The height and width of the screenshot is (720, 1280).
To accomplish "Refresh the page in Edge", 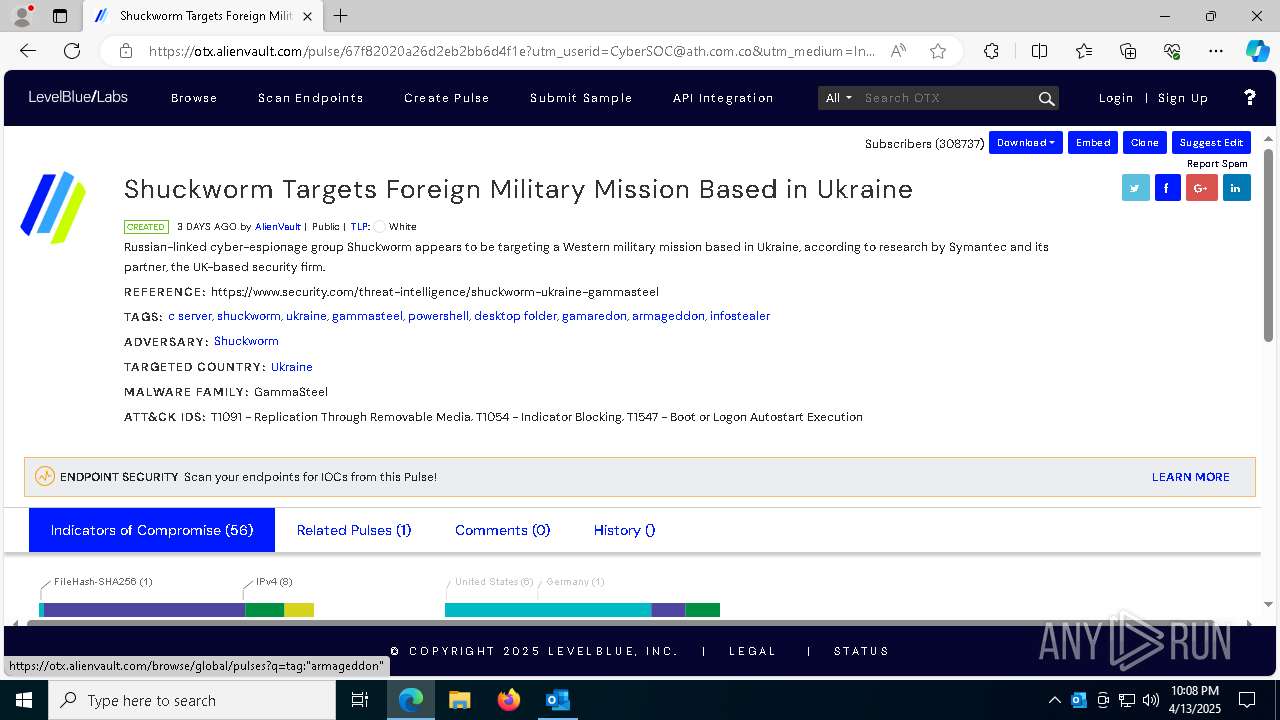I will pos(72,51).
